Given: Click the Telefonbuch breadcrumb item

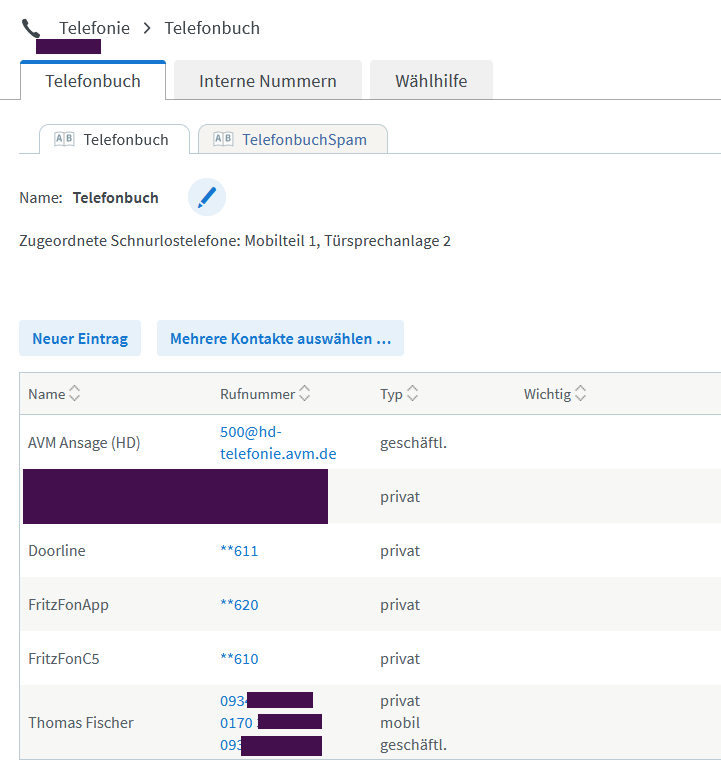Looking at the screenshot, I should 212,28.
